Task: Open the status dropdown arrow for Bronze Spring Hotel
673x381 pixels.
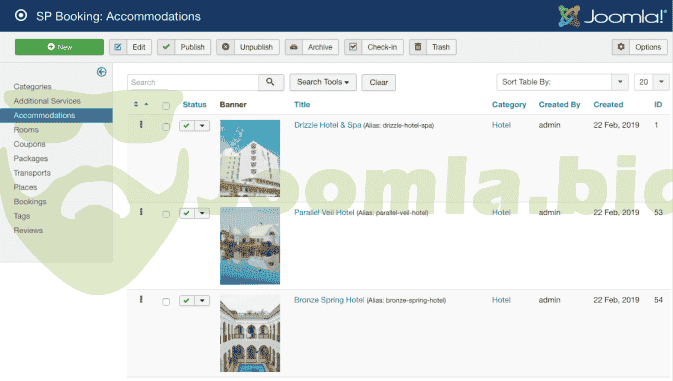Action: click(202, 301)
